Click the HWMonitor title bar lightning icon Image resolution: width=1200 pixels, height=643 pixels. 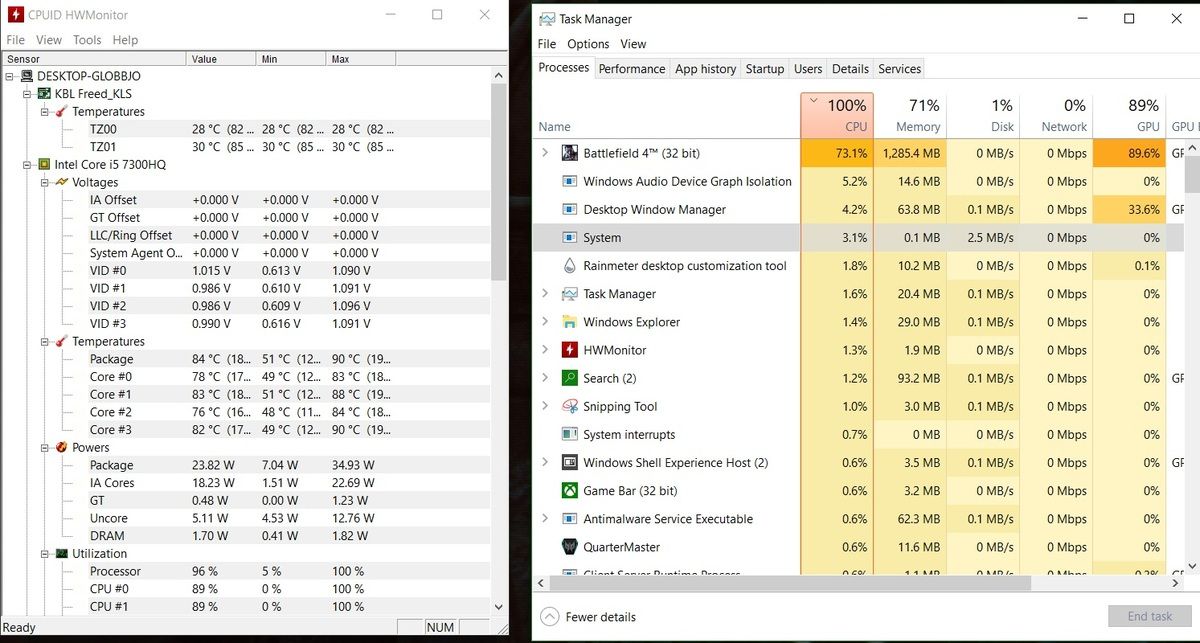14,15
